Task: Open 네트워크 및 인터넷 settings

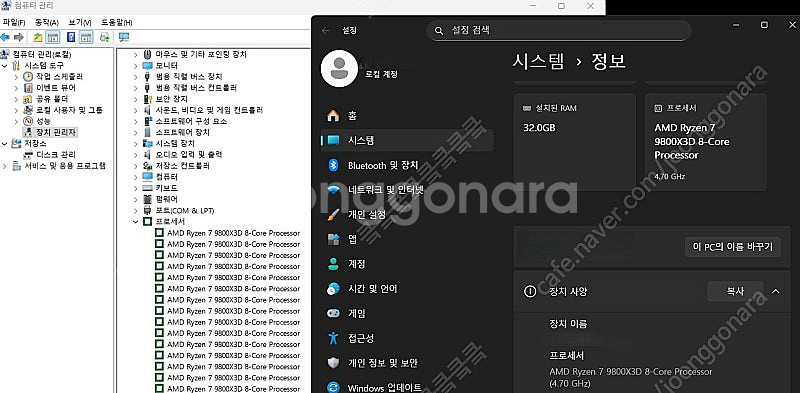Action: (x=407, y=190)
